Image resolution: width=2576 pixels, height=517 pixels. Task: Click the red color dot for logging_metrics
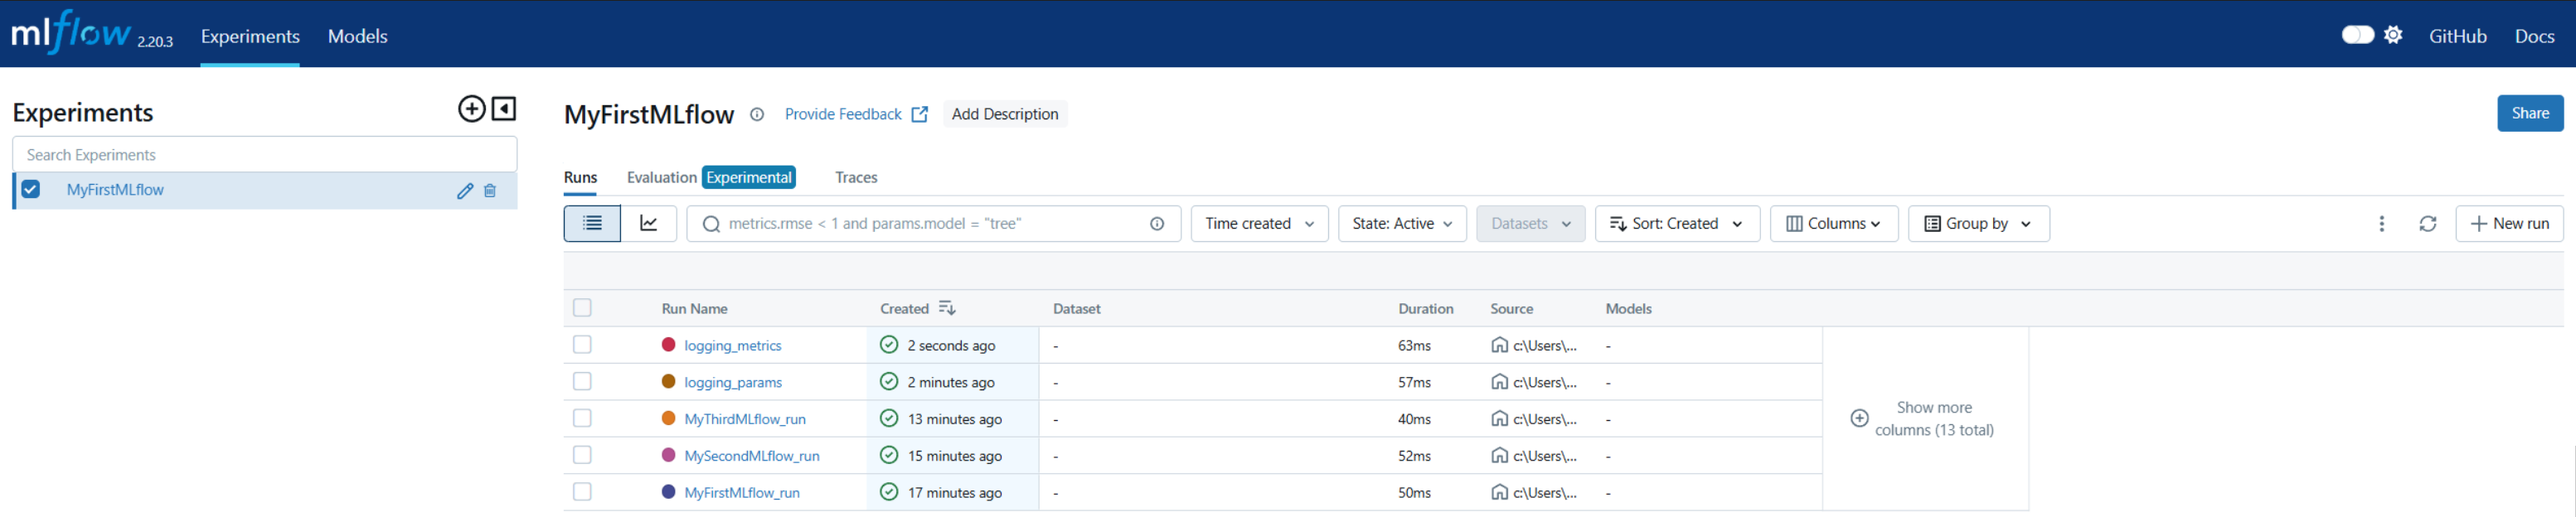tap(669, 344)
